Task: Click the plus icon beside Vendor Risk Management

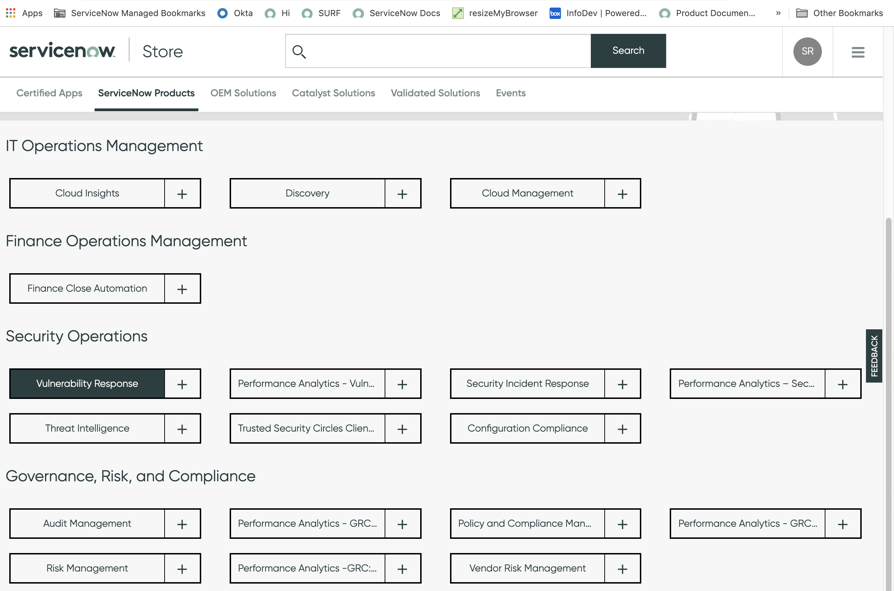Action: coord(623,569)
